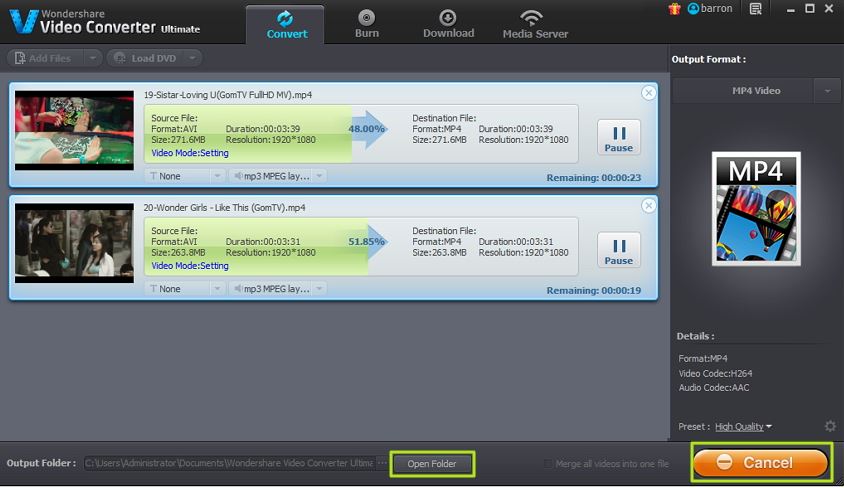Toggle Merge all videos into one file
The image size is (844, 488).
(606, 464)
